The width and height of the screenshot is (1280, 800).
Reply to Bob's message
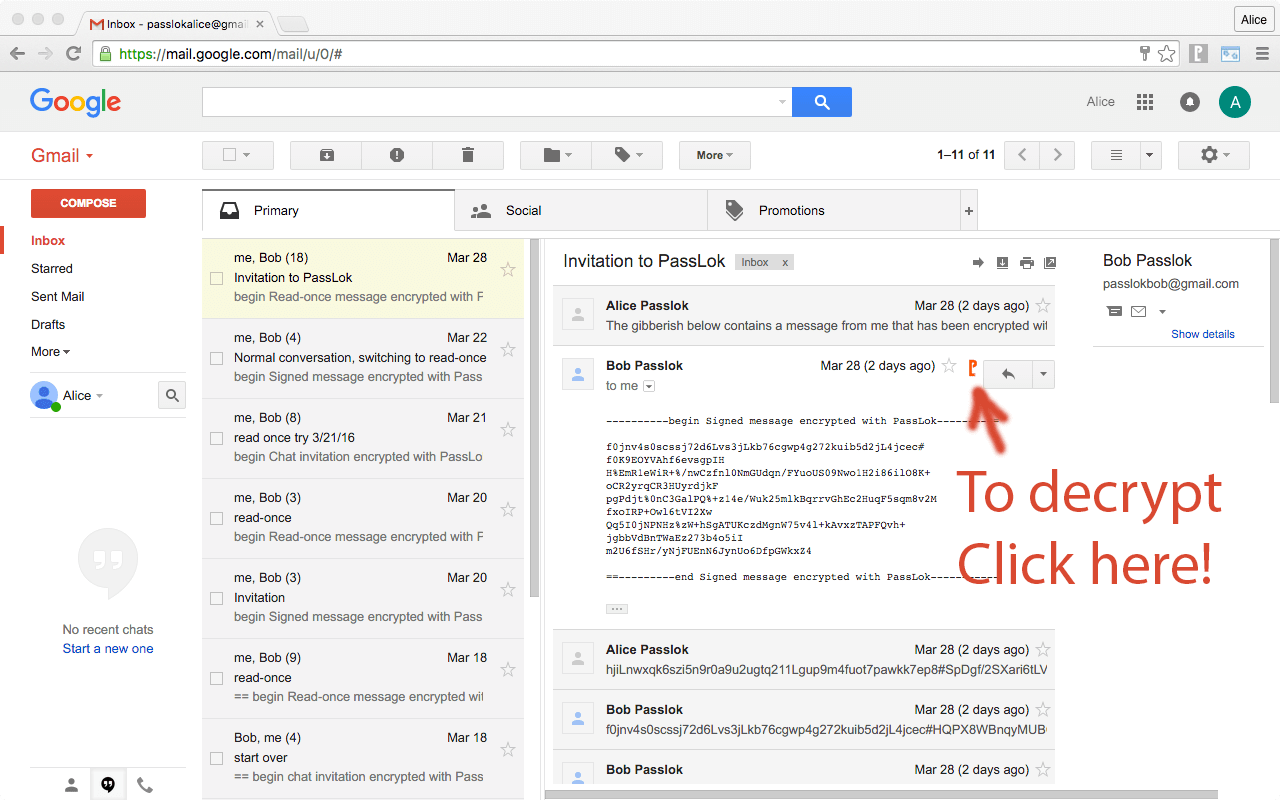click(1008, 374)
